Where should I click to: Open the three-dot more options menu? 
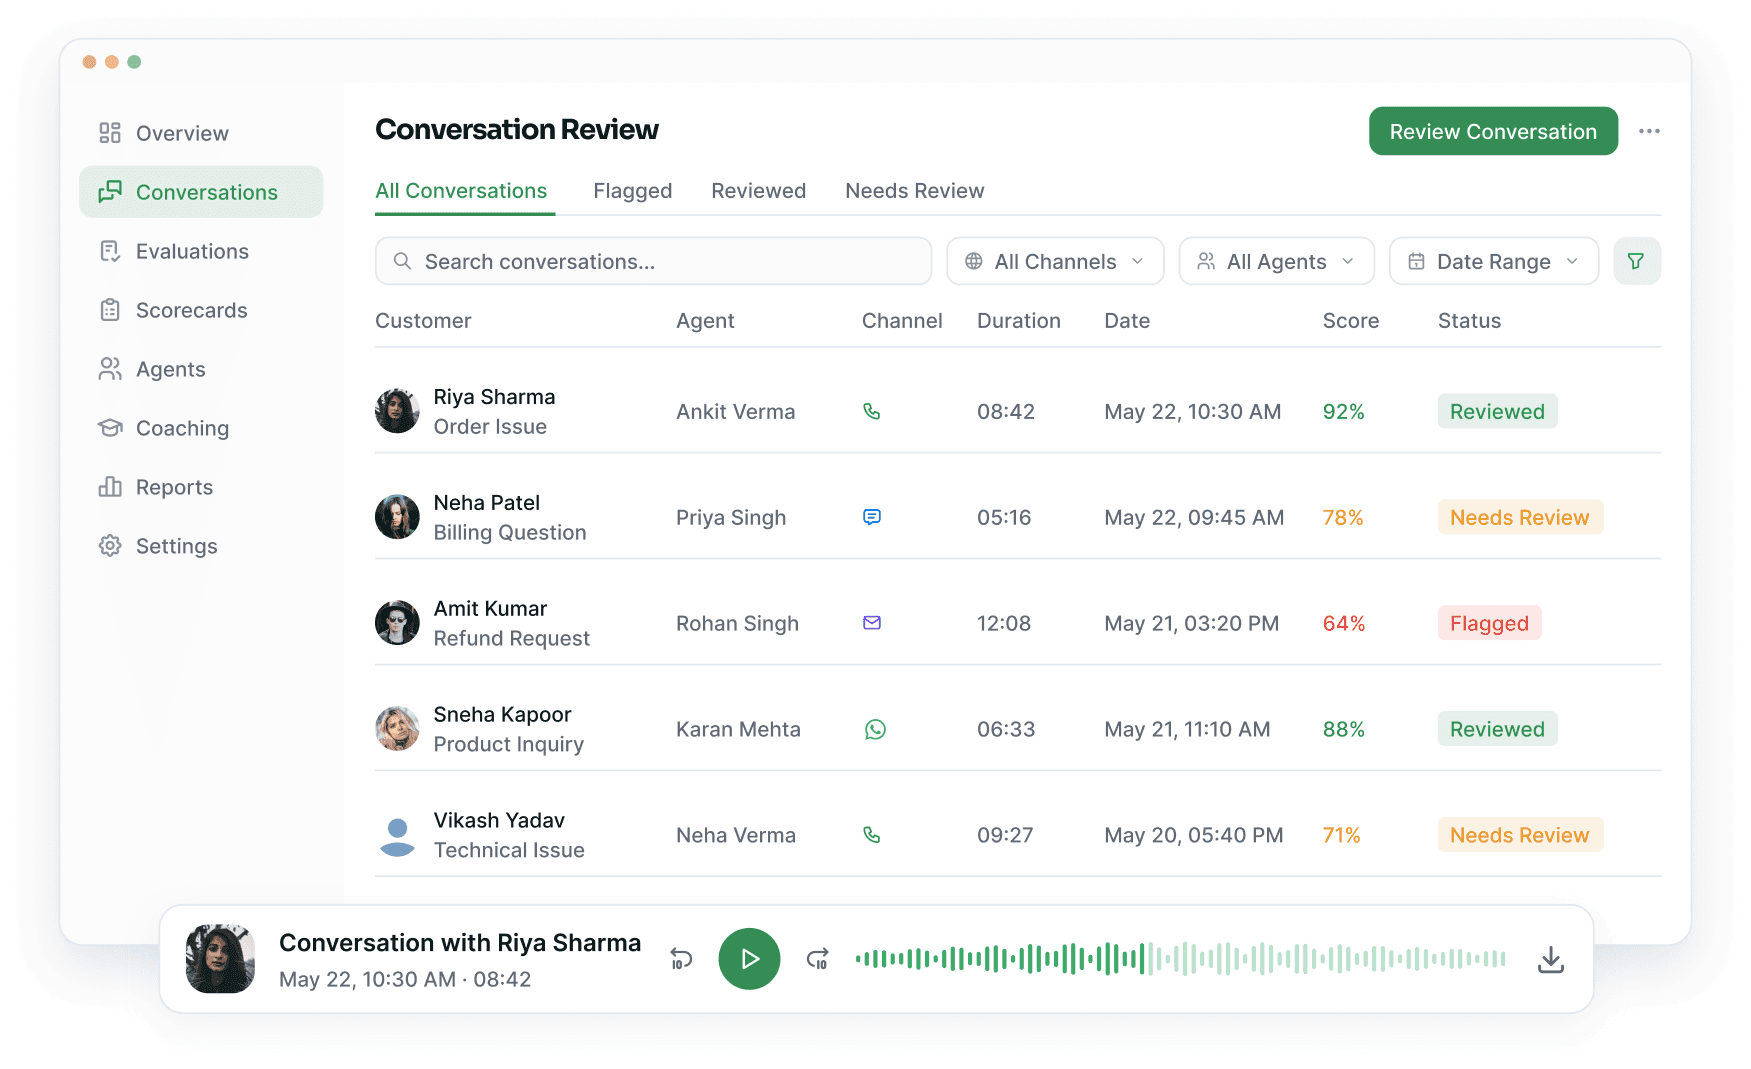(x=1649, y=131)
